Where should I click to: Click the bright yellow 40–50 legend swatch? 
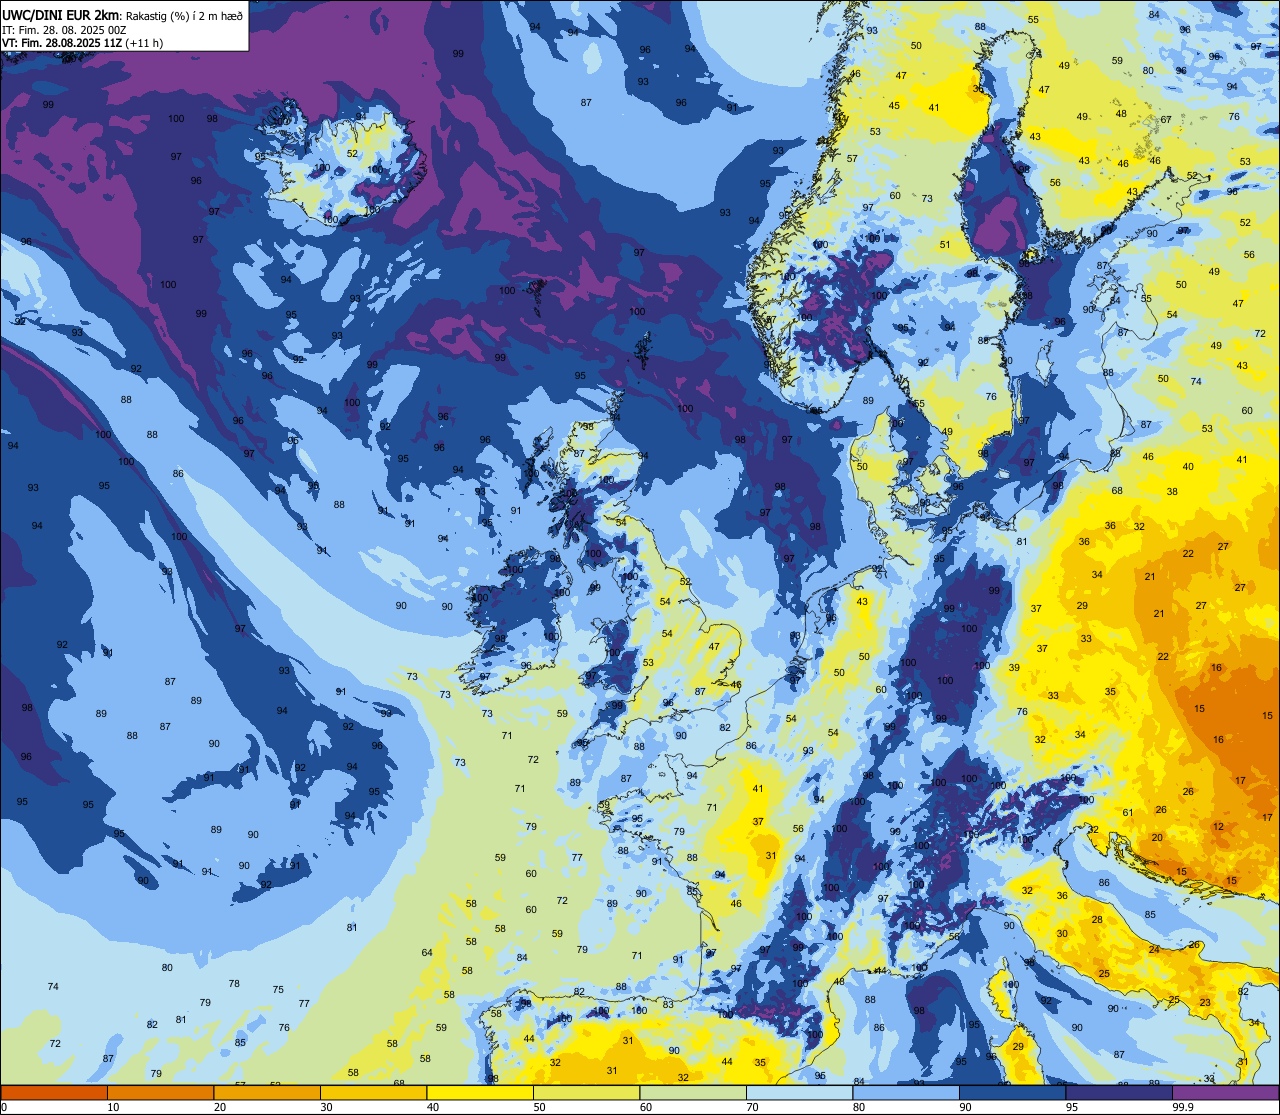pyautogui.click(x=480, y=1092)
